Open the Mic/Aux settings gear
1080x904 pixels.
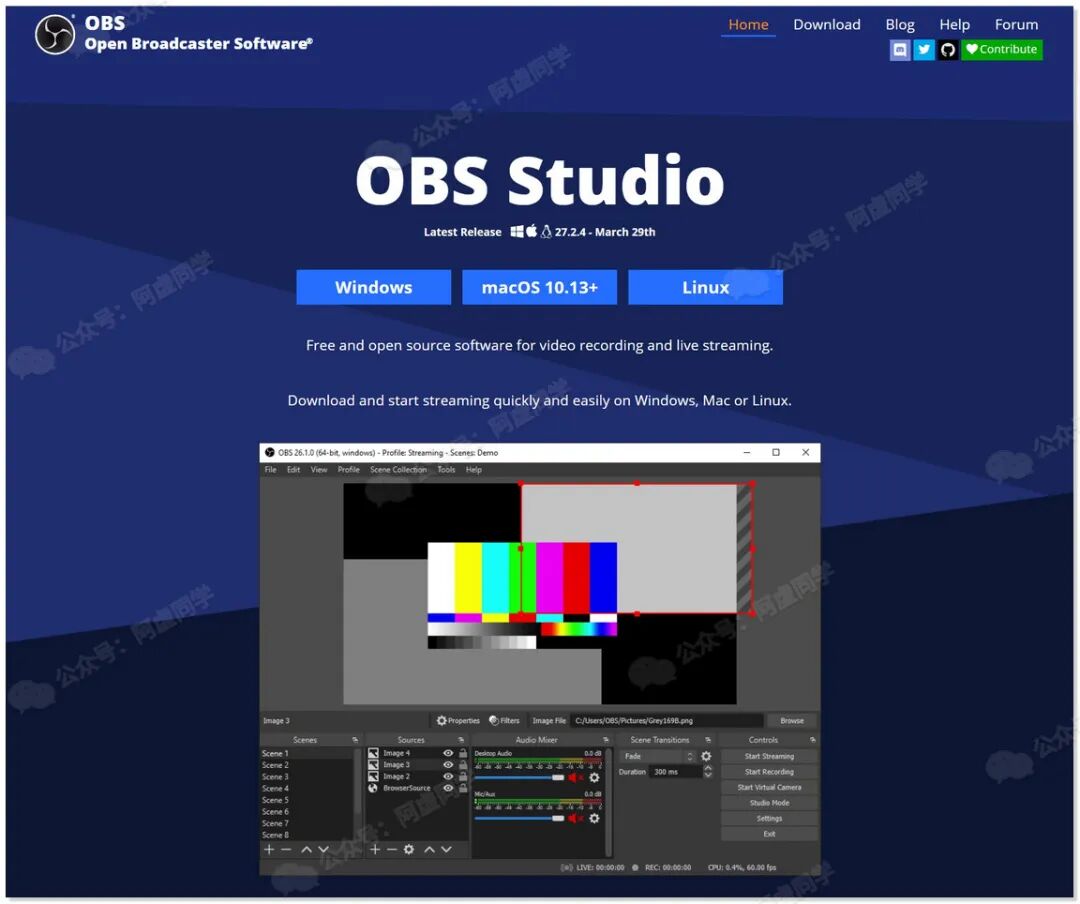(x=594, y=819)
